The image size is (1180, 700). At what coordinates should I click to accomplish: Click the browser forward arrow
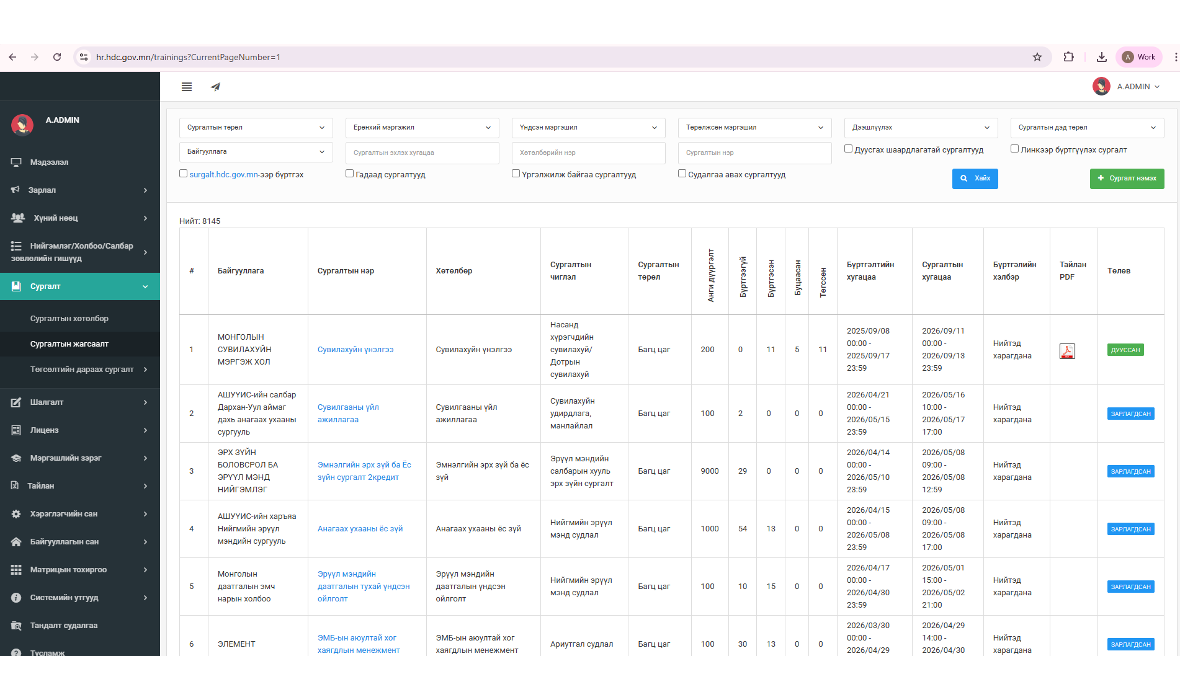pos(35,57)
